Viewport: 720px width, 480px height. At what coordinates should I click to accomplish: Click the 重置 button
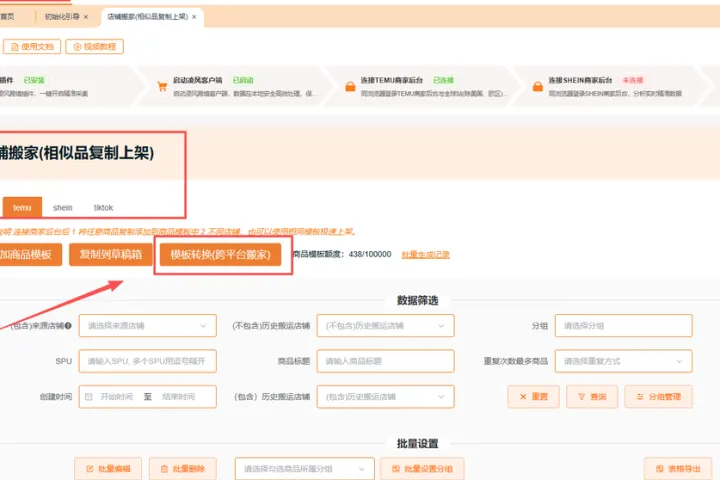point(534,396)
